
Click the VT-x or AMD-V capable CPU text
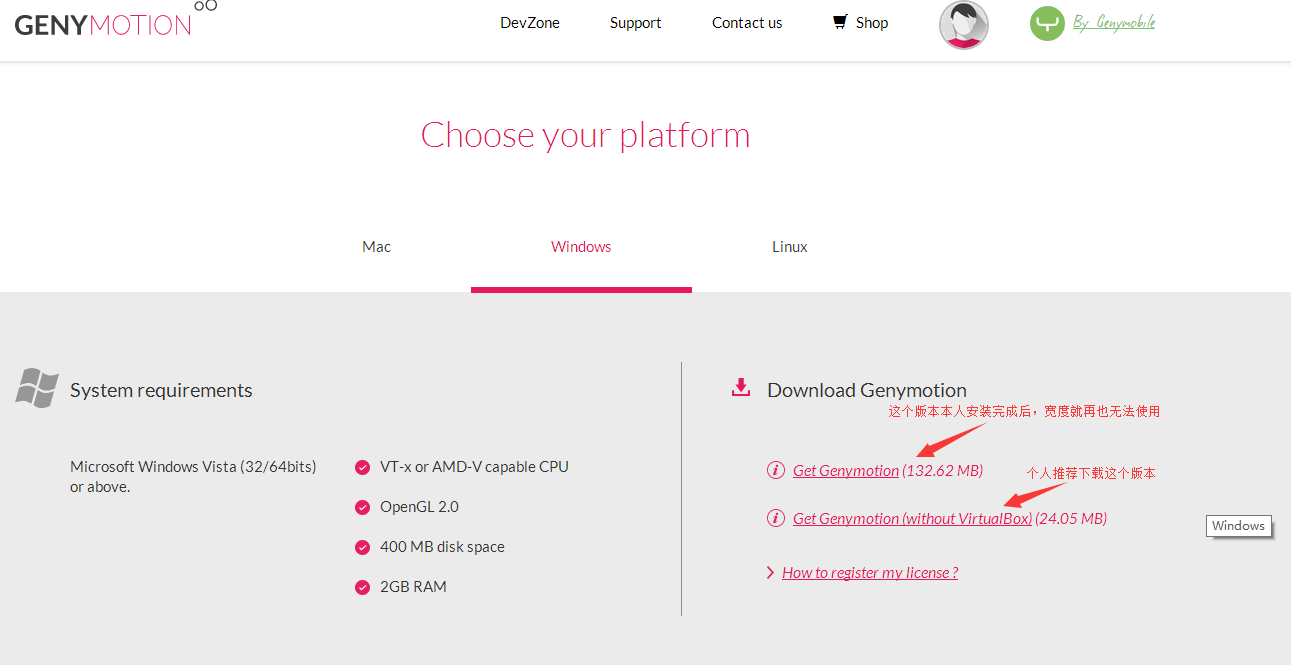click(474, 467)
